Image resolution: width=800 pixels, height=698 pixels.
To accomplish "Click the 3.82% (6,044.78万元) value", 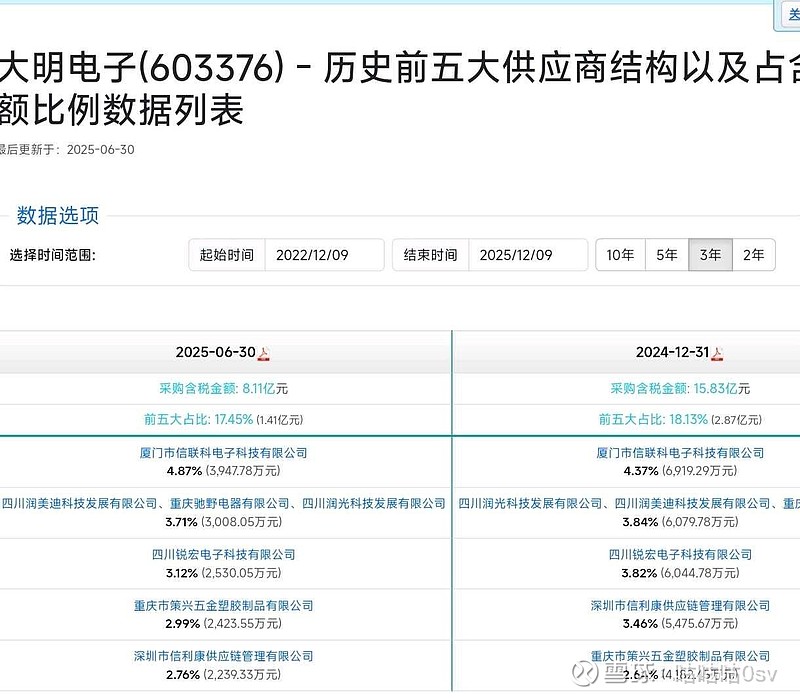I will (680, 573).
